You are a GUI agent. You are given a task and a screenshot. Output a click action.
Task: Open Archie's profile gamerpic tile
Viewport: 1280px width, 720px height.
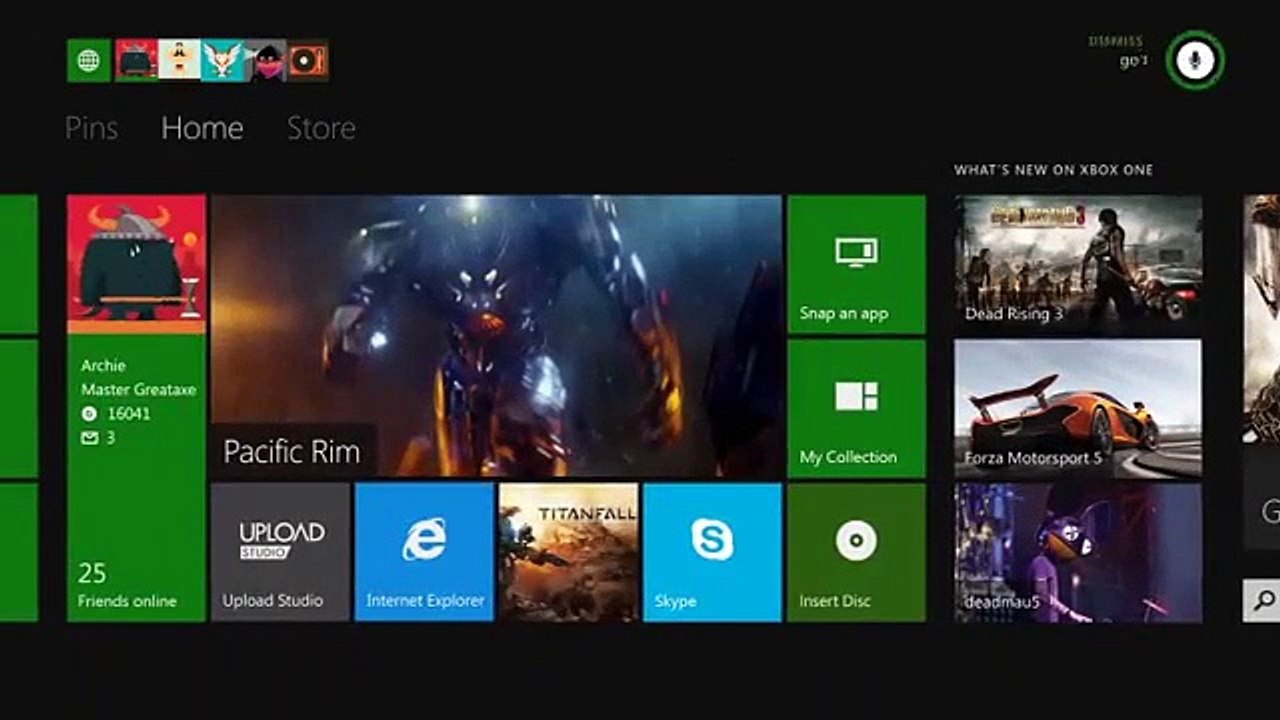pyautogui.click(x=137, y=264)
